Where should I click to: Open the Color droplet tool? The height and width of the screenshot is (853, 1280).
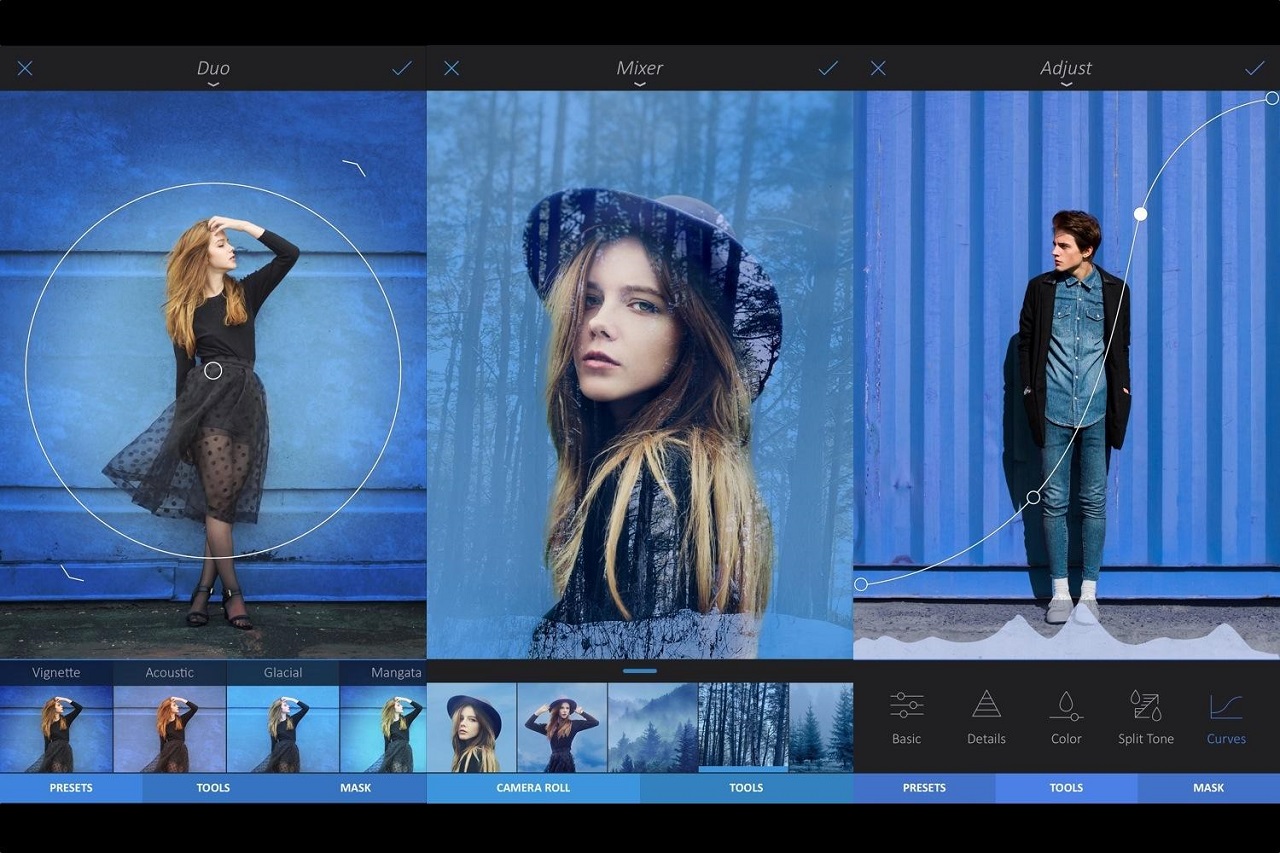click(1066, 718)
